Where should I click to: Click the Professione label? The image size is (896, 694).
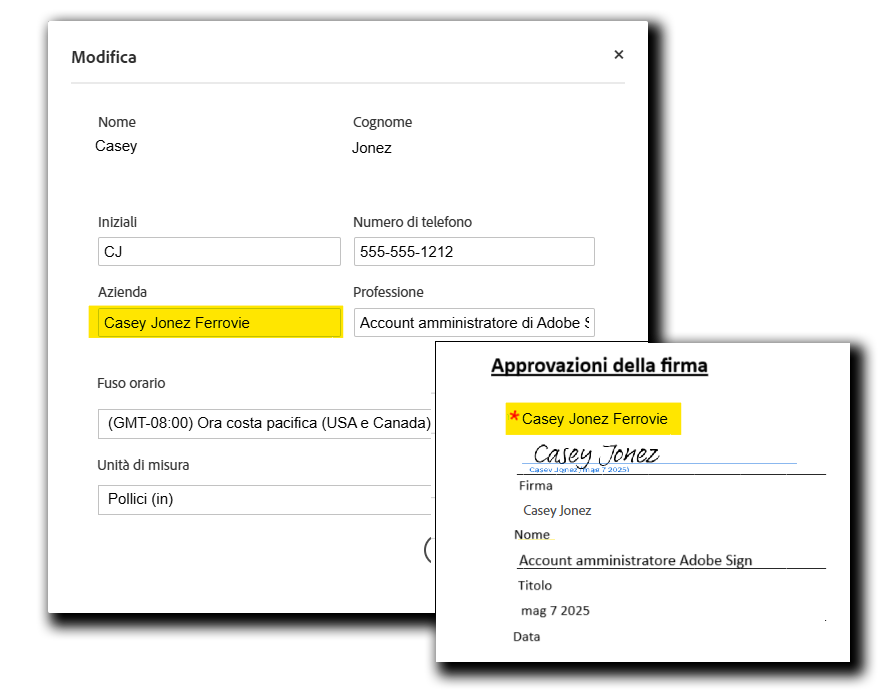pos(388,292)
